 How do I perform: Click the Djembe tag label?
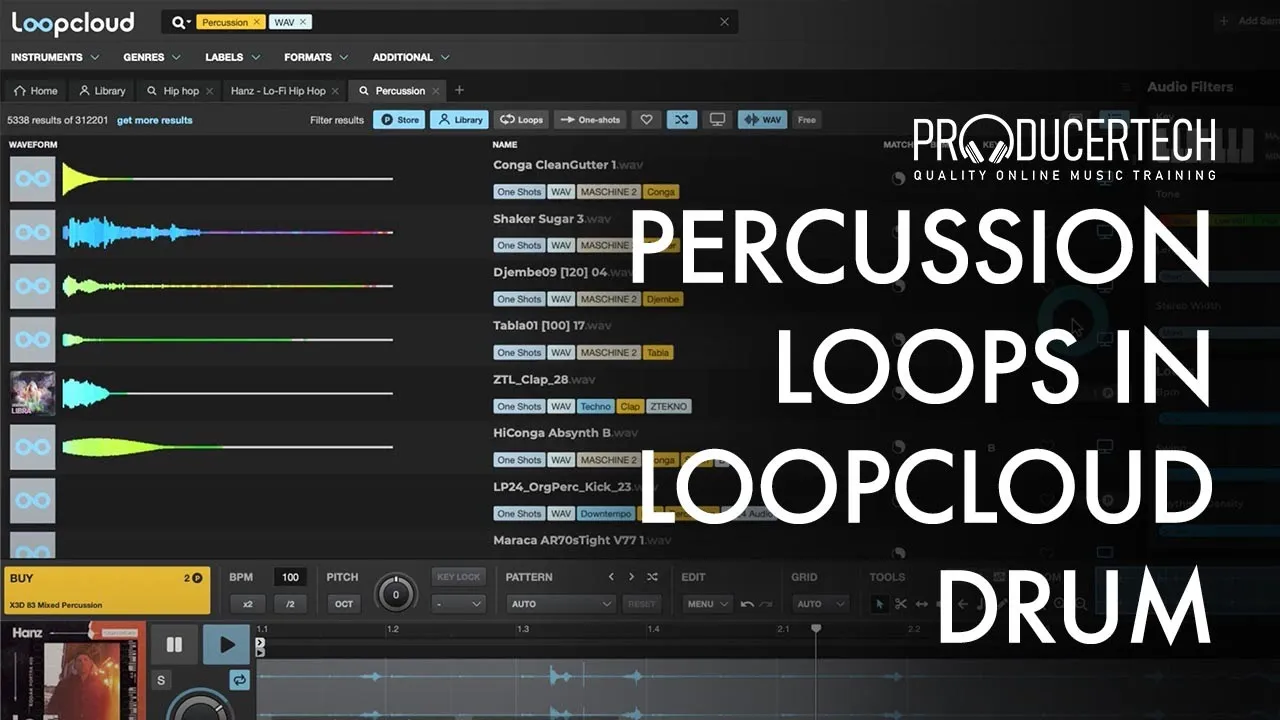tap(663, 299)
